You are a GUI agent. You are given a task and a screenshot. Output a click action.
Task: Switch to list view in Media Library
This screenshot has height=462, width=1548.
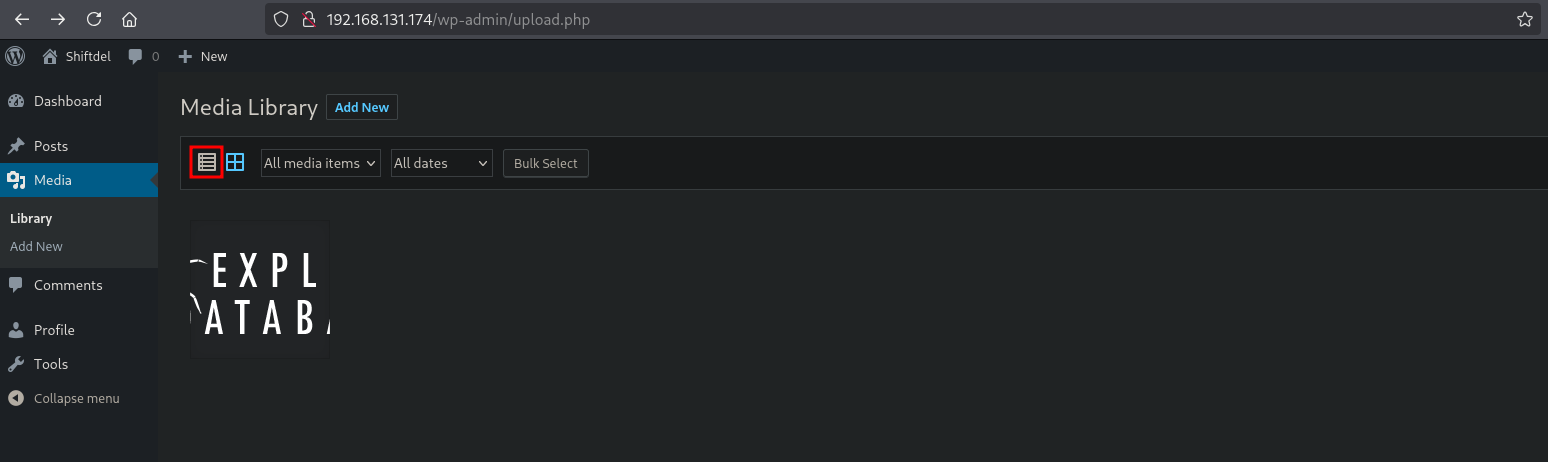point(207,162)
